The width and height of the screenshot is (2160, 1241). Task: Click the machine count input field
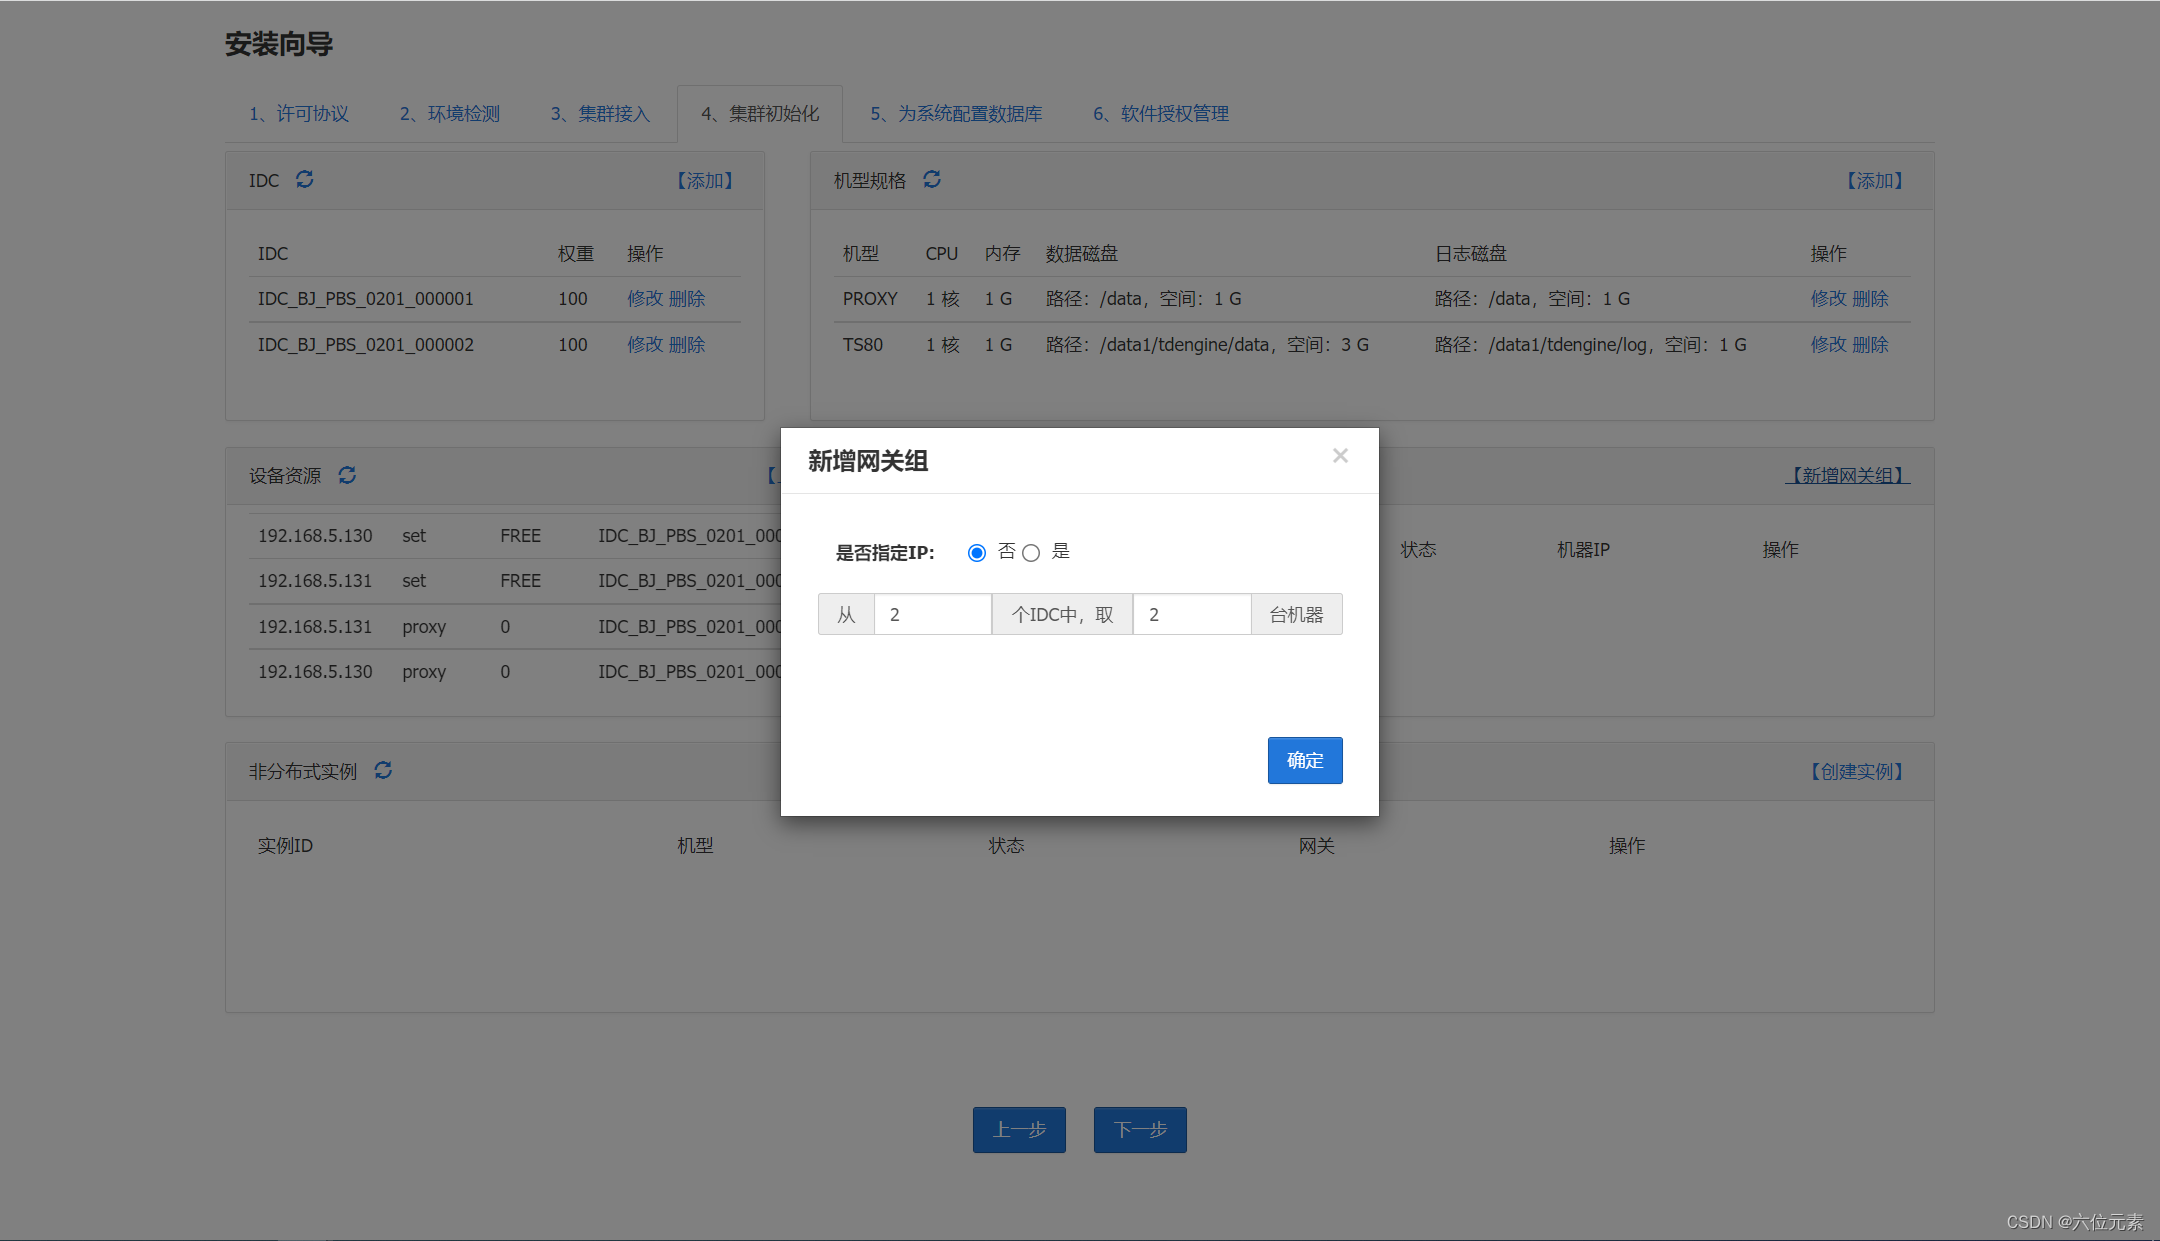1191,614
